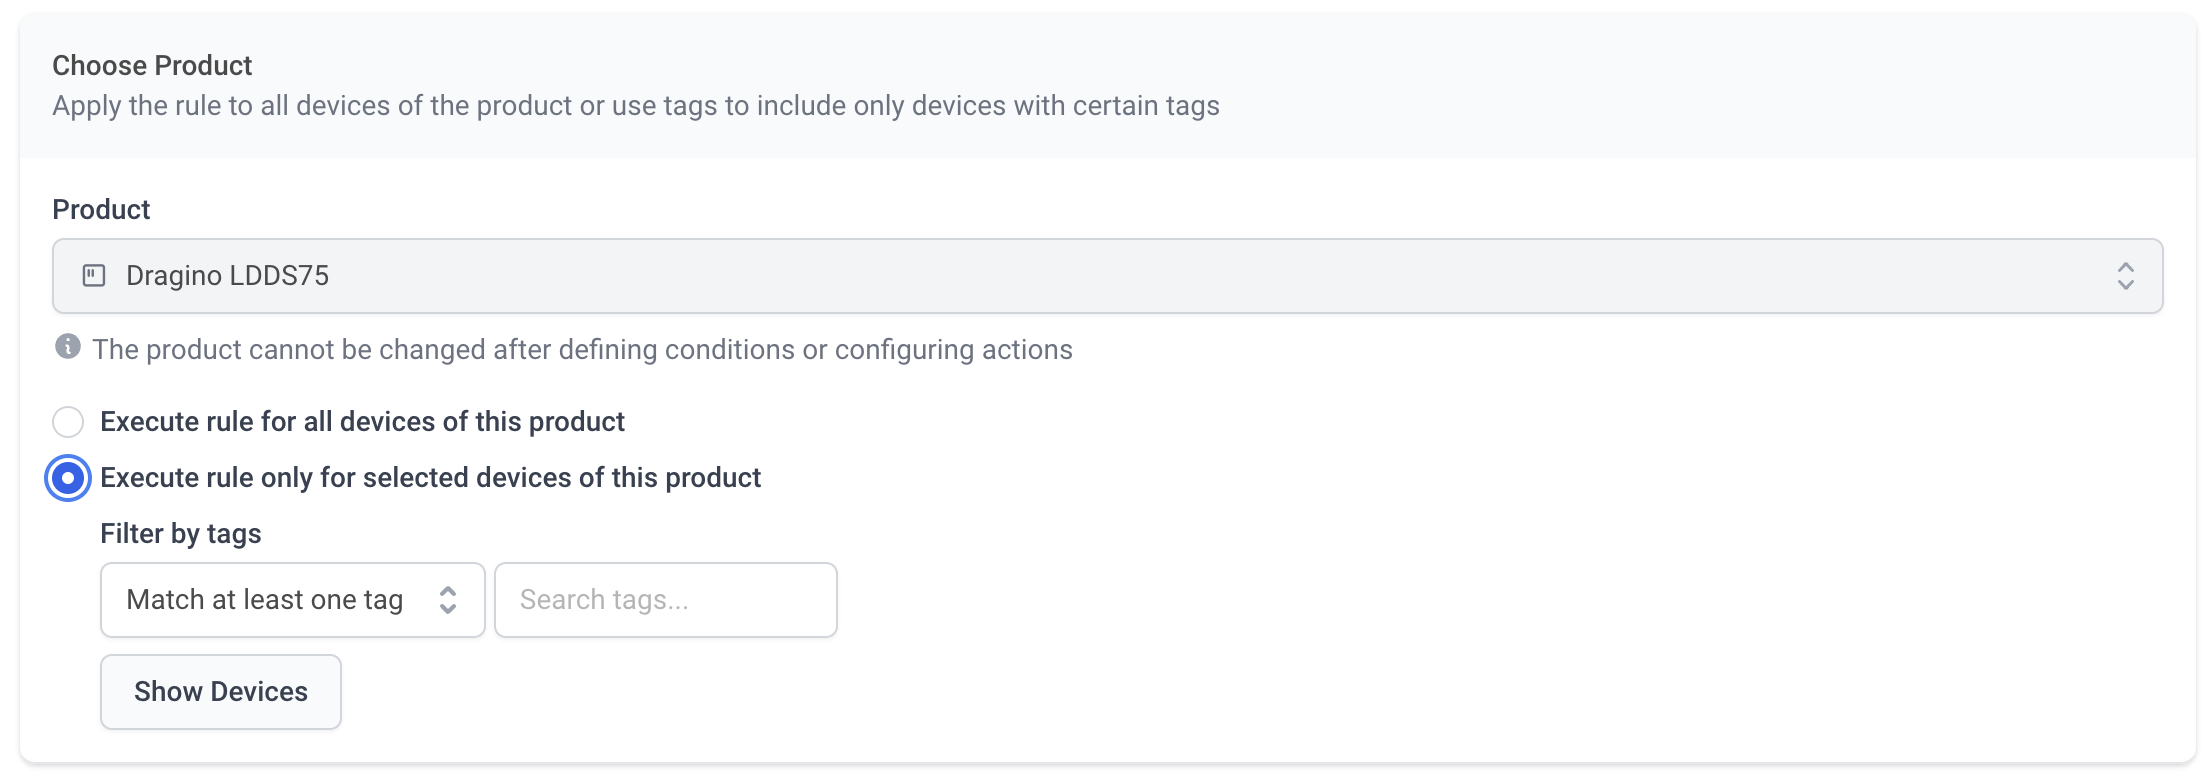Screen dimensions: 2210x780
Task: Click the Choose Product heading
Action: pyautogui.click(x=152, y=66)
